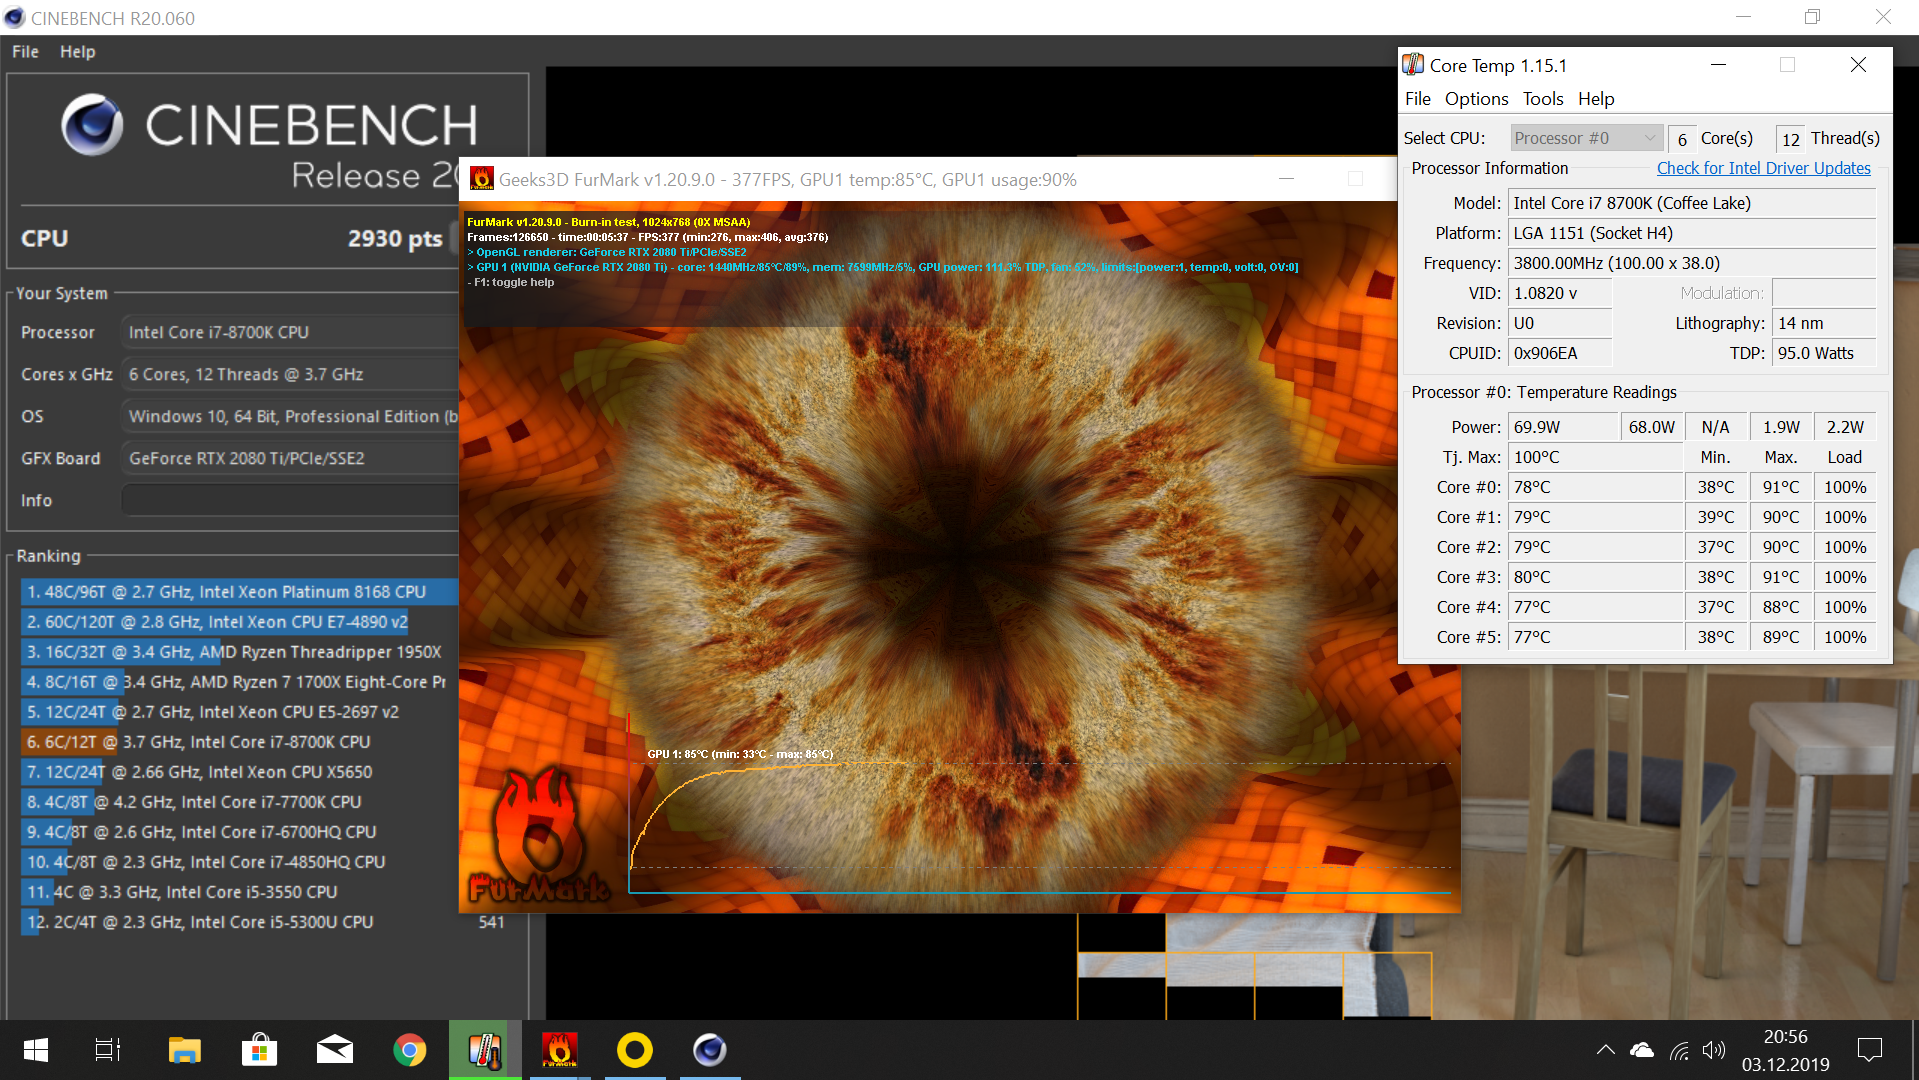Switch to FurMark via taskbar icon
1919x1080 pixels.
(x=560, y=1050)
